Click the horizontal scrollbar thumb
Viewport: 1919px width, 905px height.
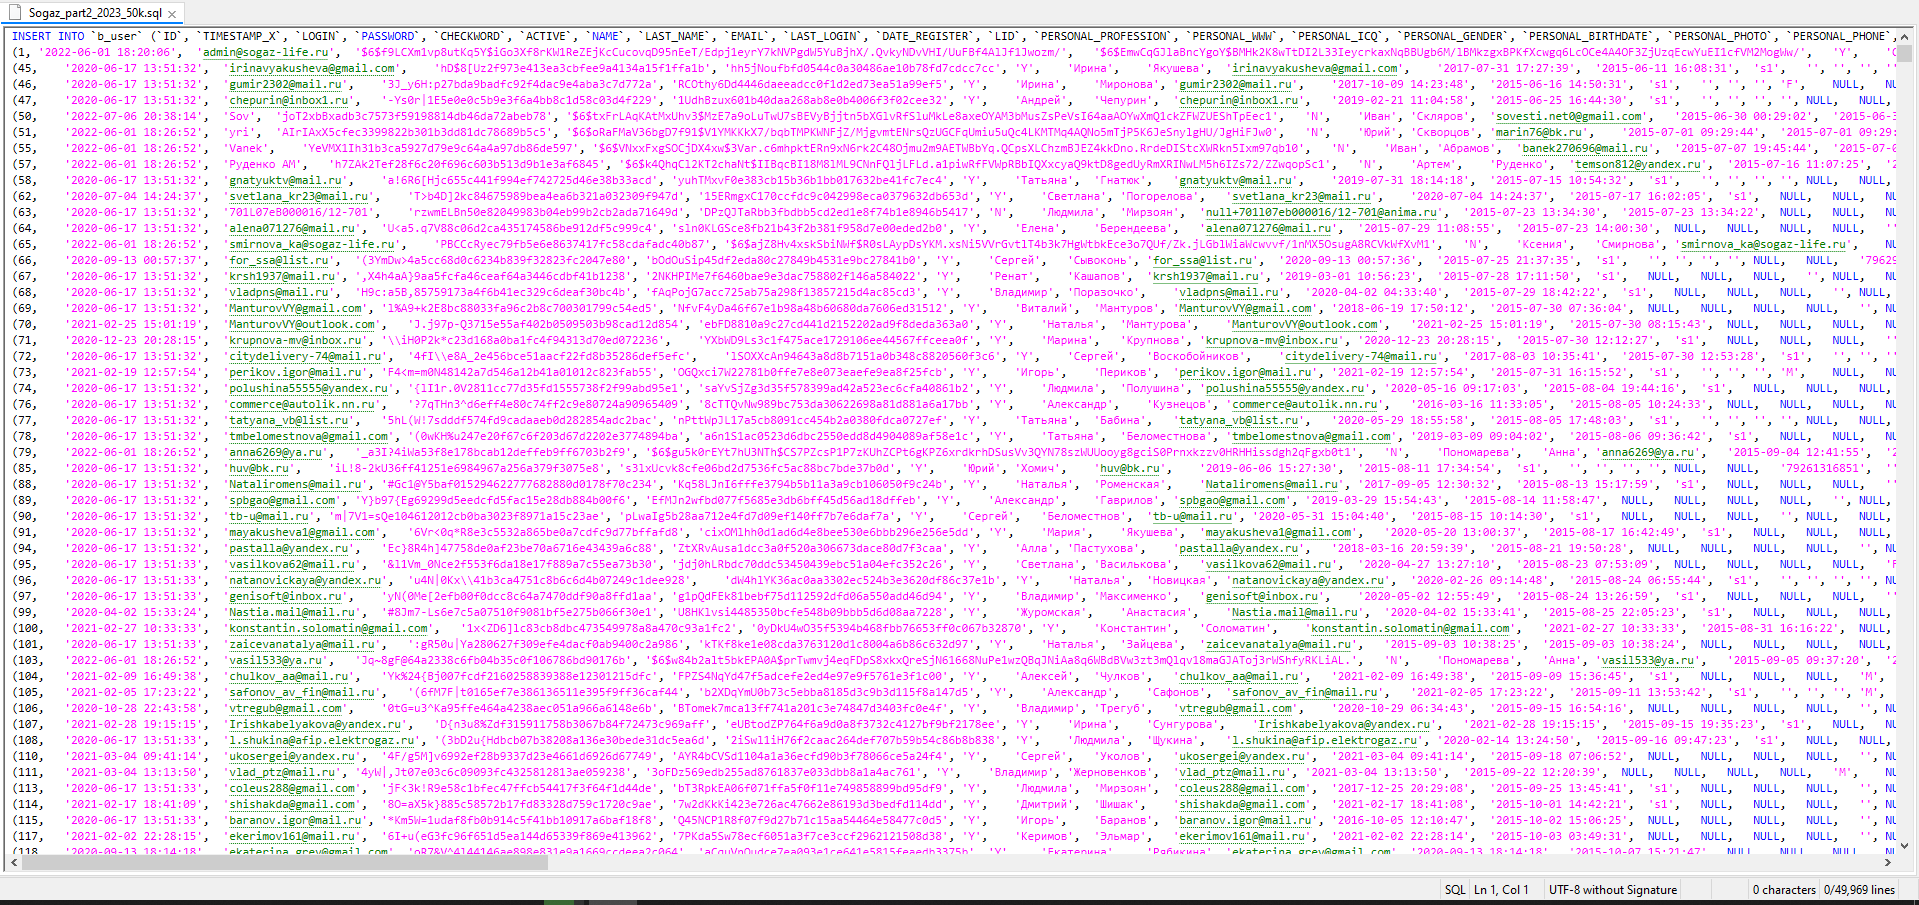point(285,862)
